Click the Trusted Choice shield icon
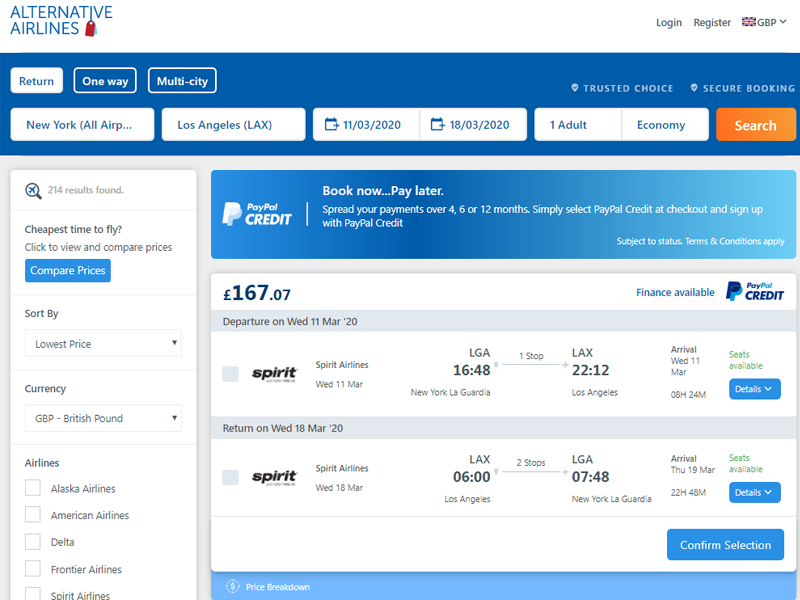The image size is (800, 600). pos(574,88)
